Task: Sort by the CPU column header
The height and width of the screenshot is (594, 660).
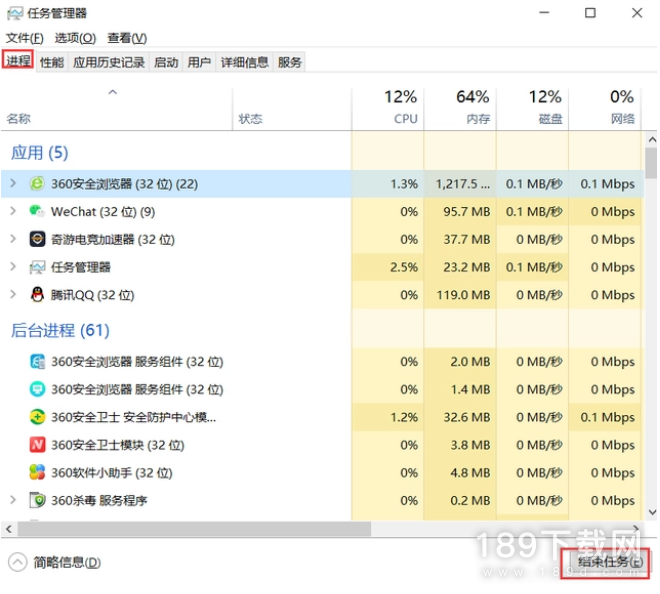Action: [388, 109]
